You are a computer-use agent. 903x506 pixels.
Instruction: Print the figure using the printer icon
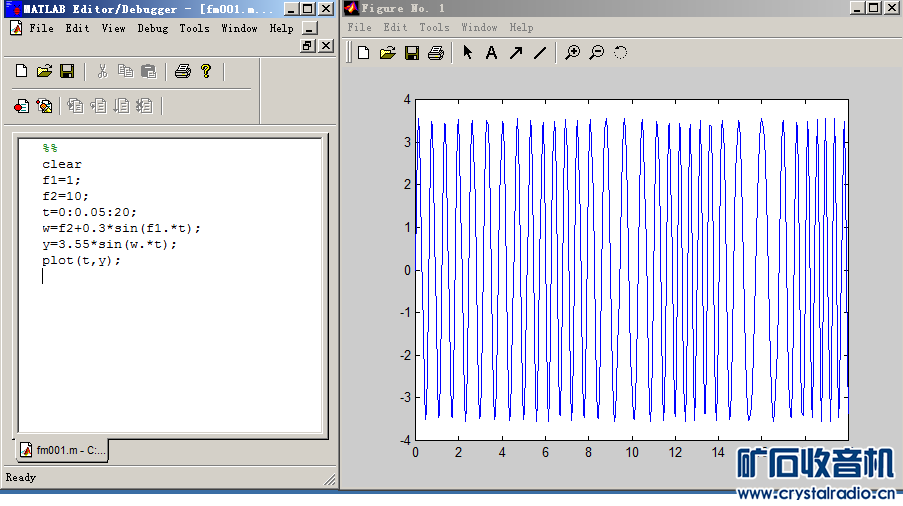click(435, 53)
